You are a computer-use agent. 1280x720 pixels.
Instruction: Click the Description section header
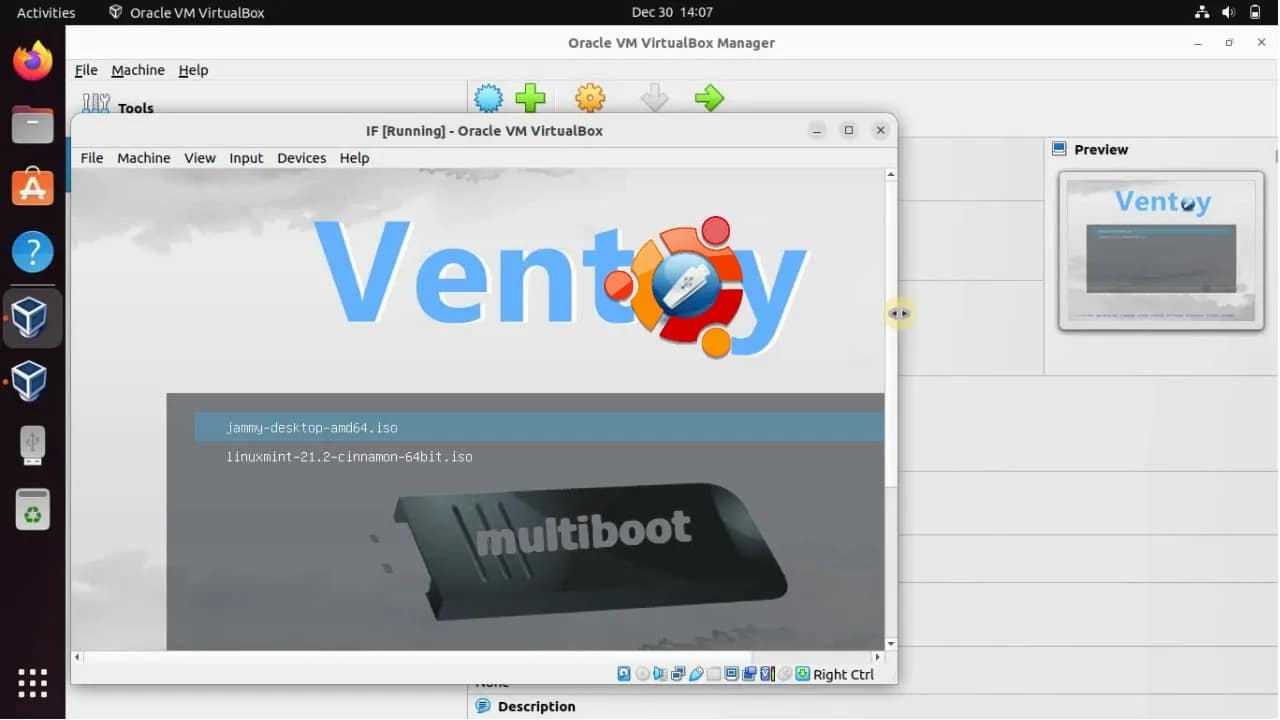[536, 706]
